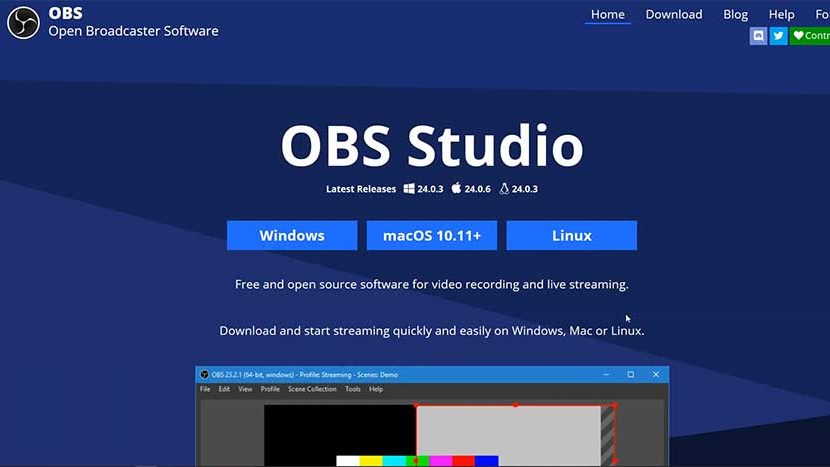Click the Linux penguin icon beside 24.0.3

coord(504,188)
